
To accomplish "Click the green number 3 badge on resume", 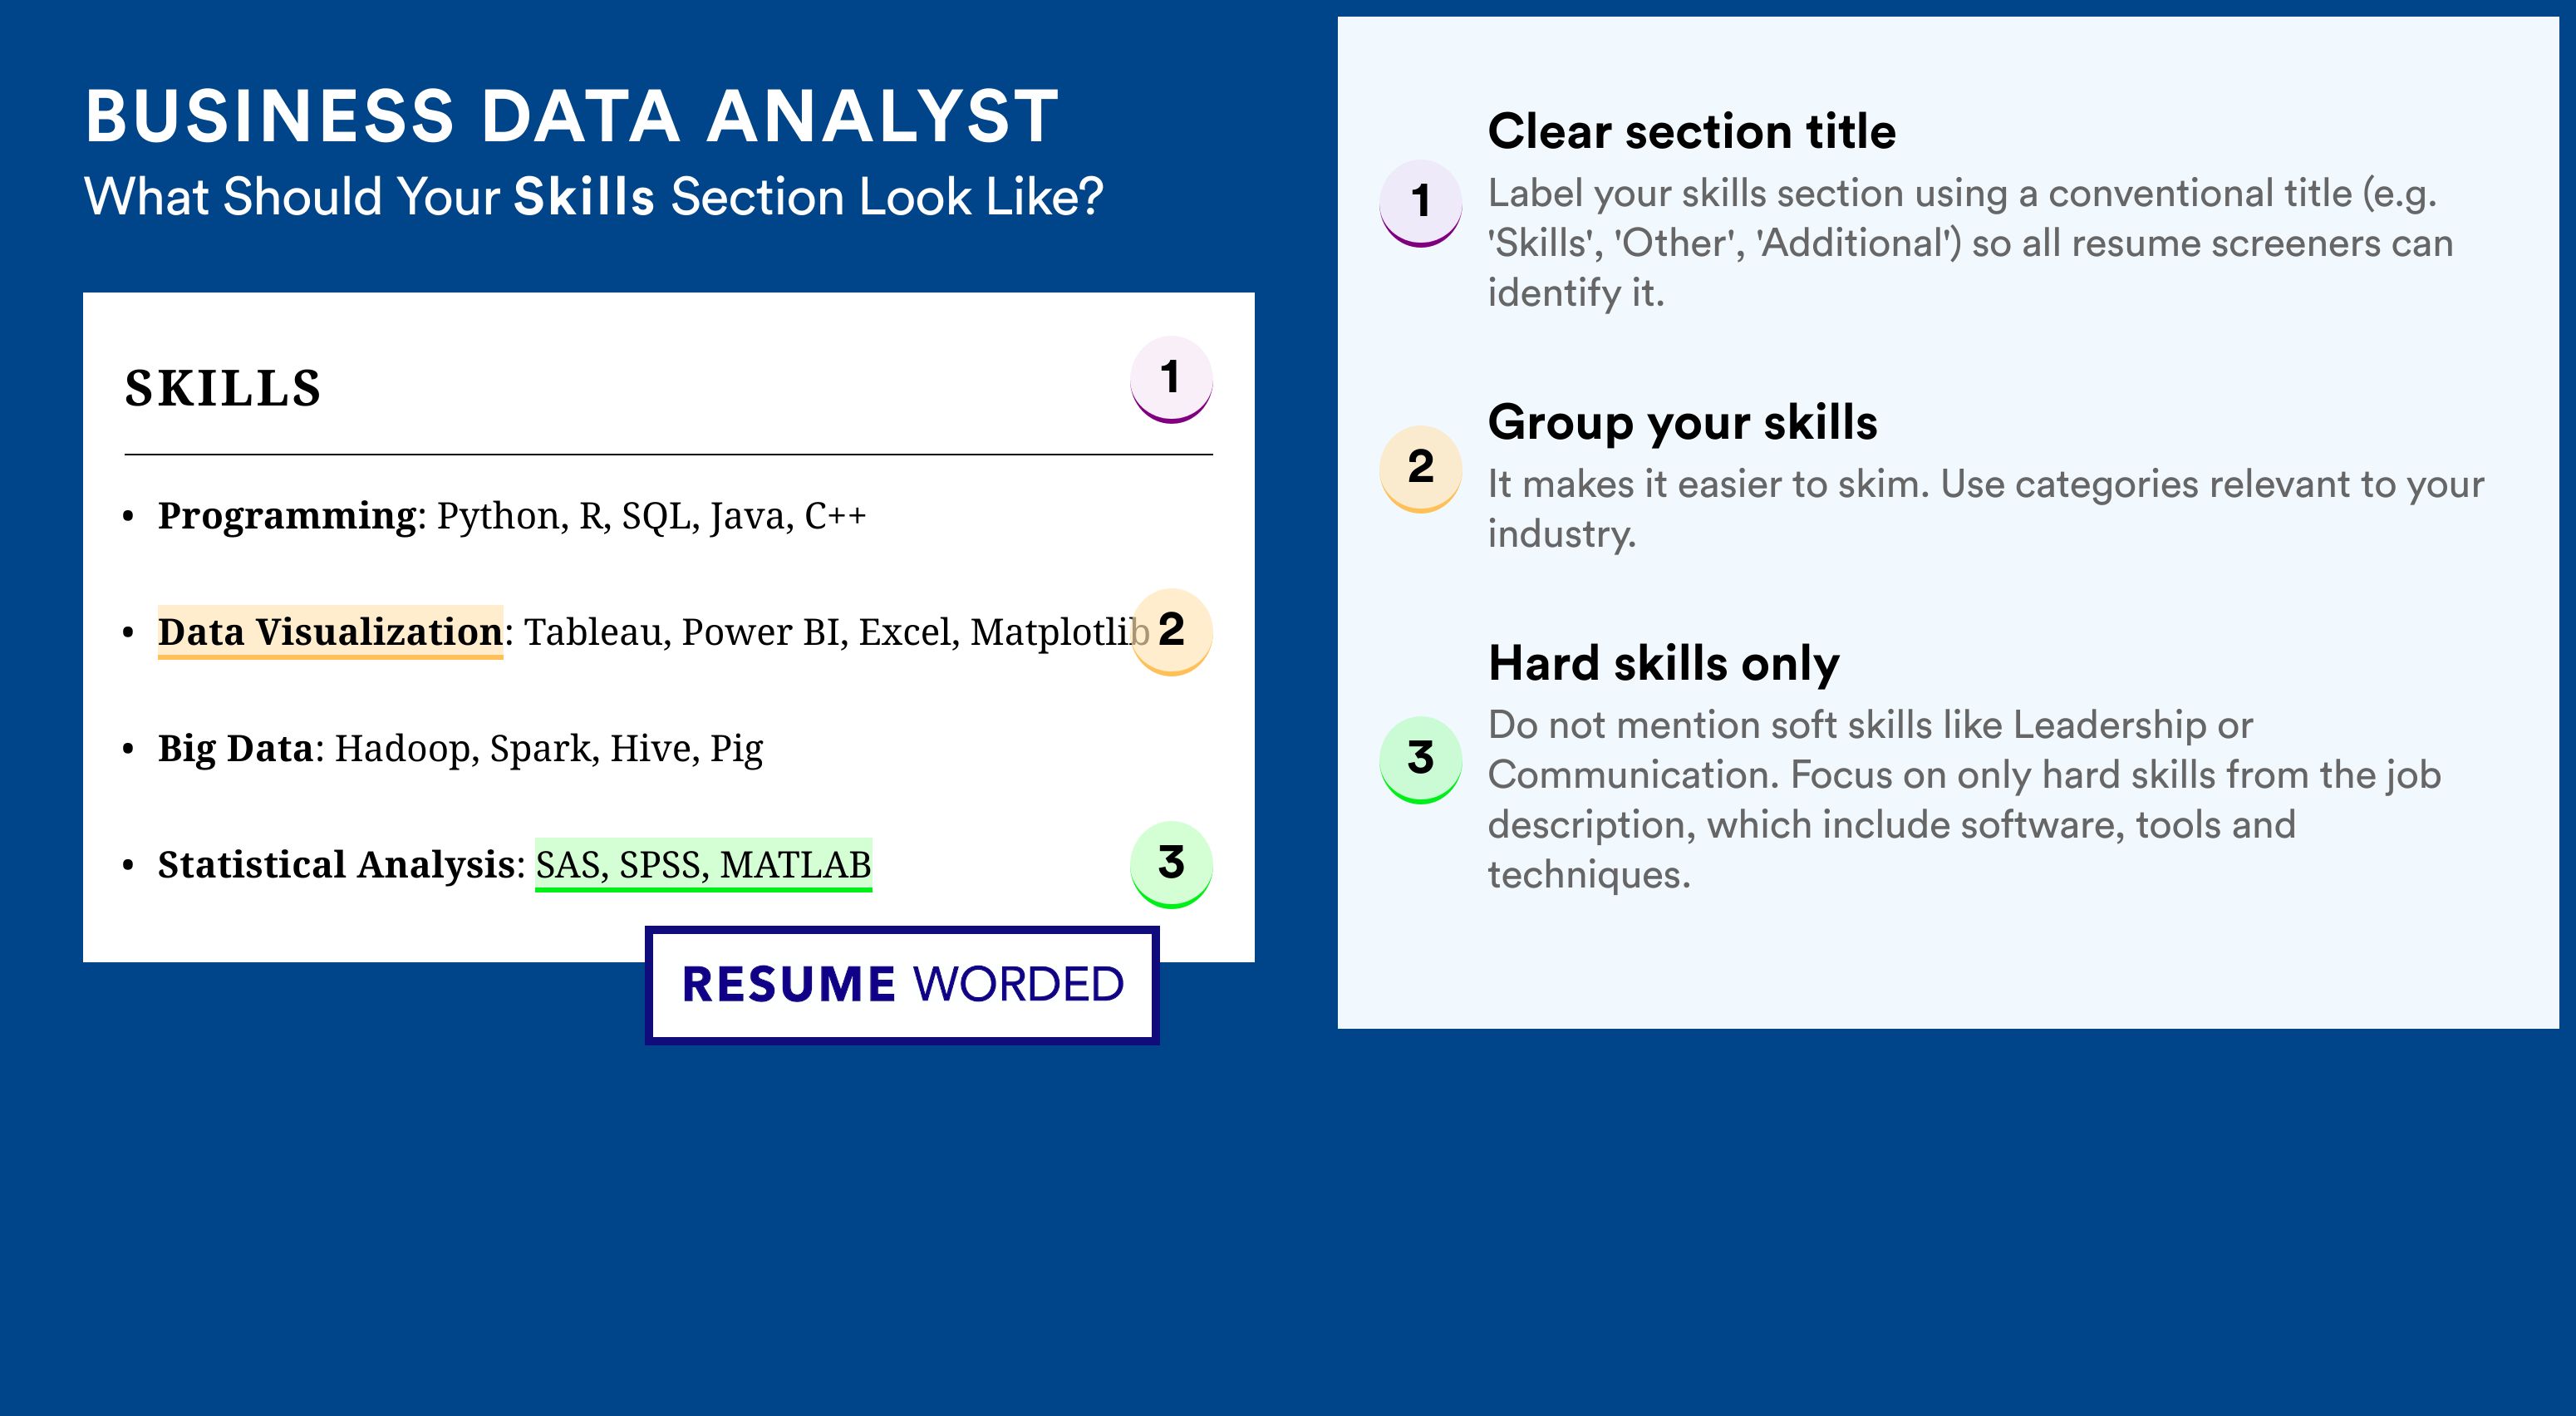I will click(1171, 864).
